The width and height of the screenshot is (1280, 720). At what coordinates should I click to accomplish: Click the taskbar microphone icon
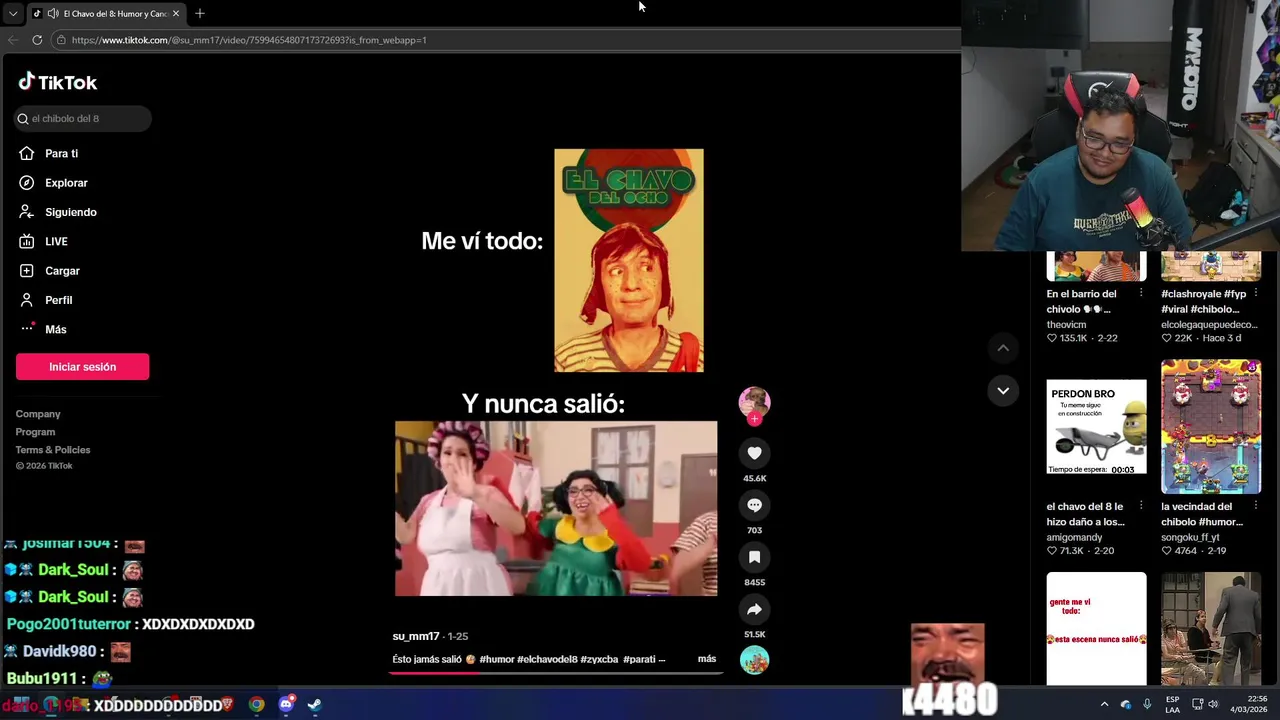coord(1147,705)
